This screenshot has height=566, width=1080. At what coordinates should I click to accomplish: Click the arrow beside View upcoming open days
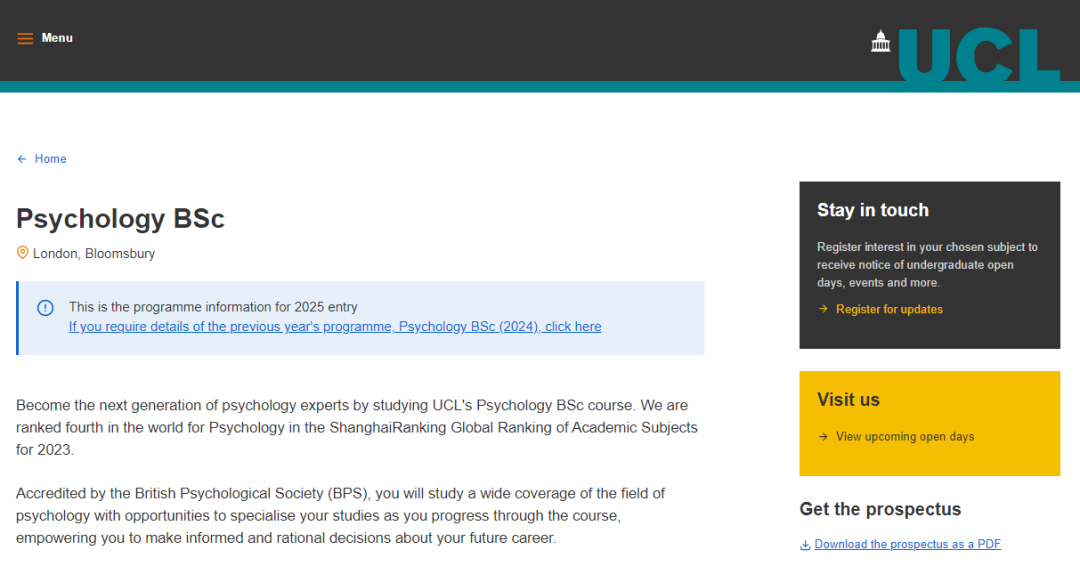823,437
